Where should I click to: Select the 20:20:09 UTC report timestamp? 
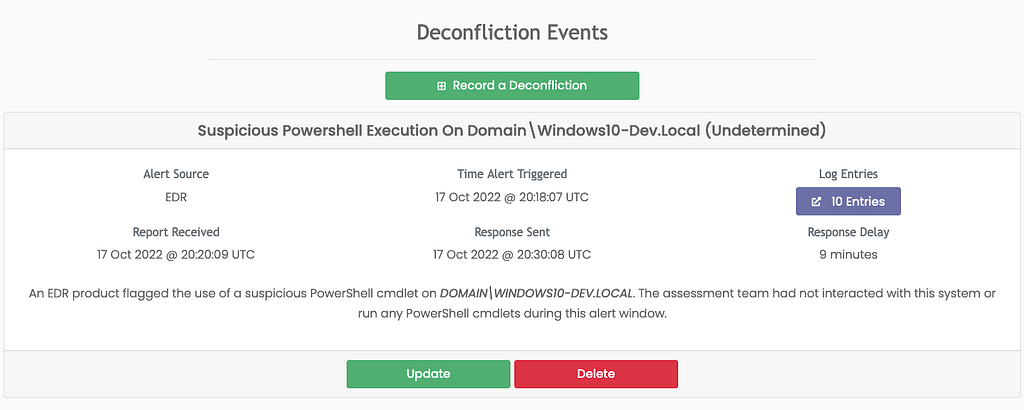tap(176, 255)
